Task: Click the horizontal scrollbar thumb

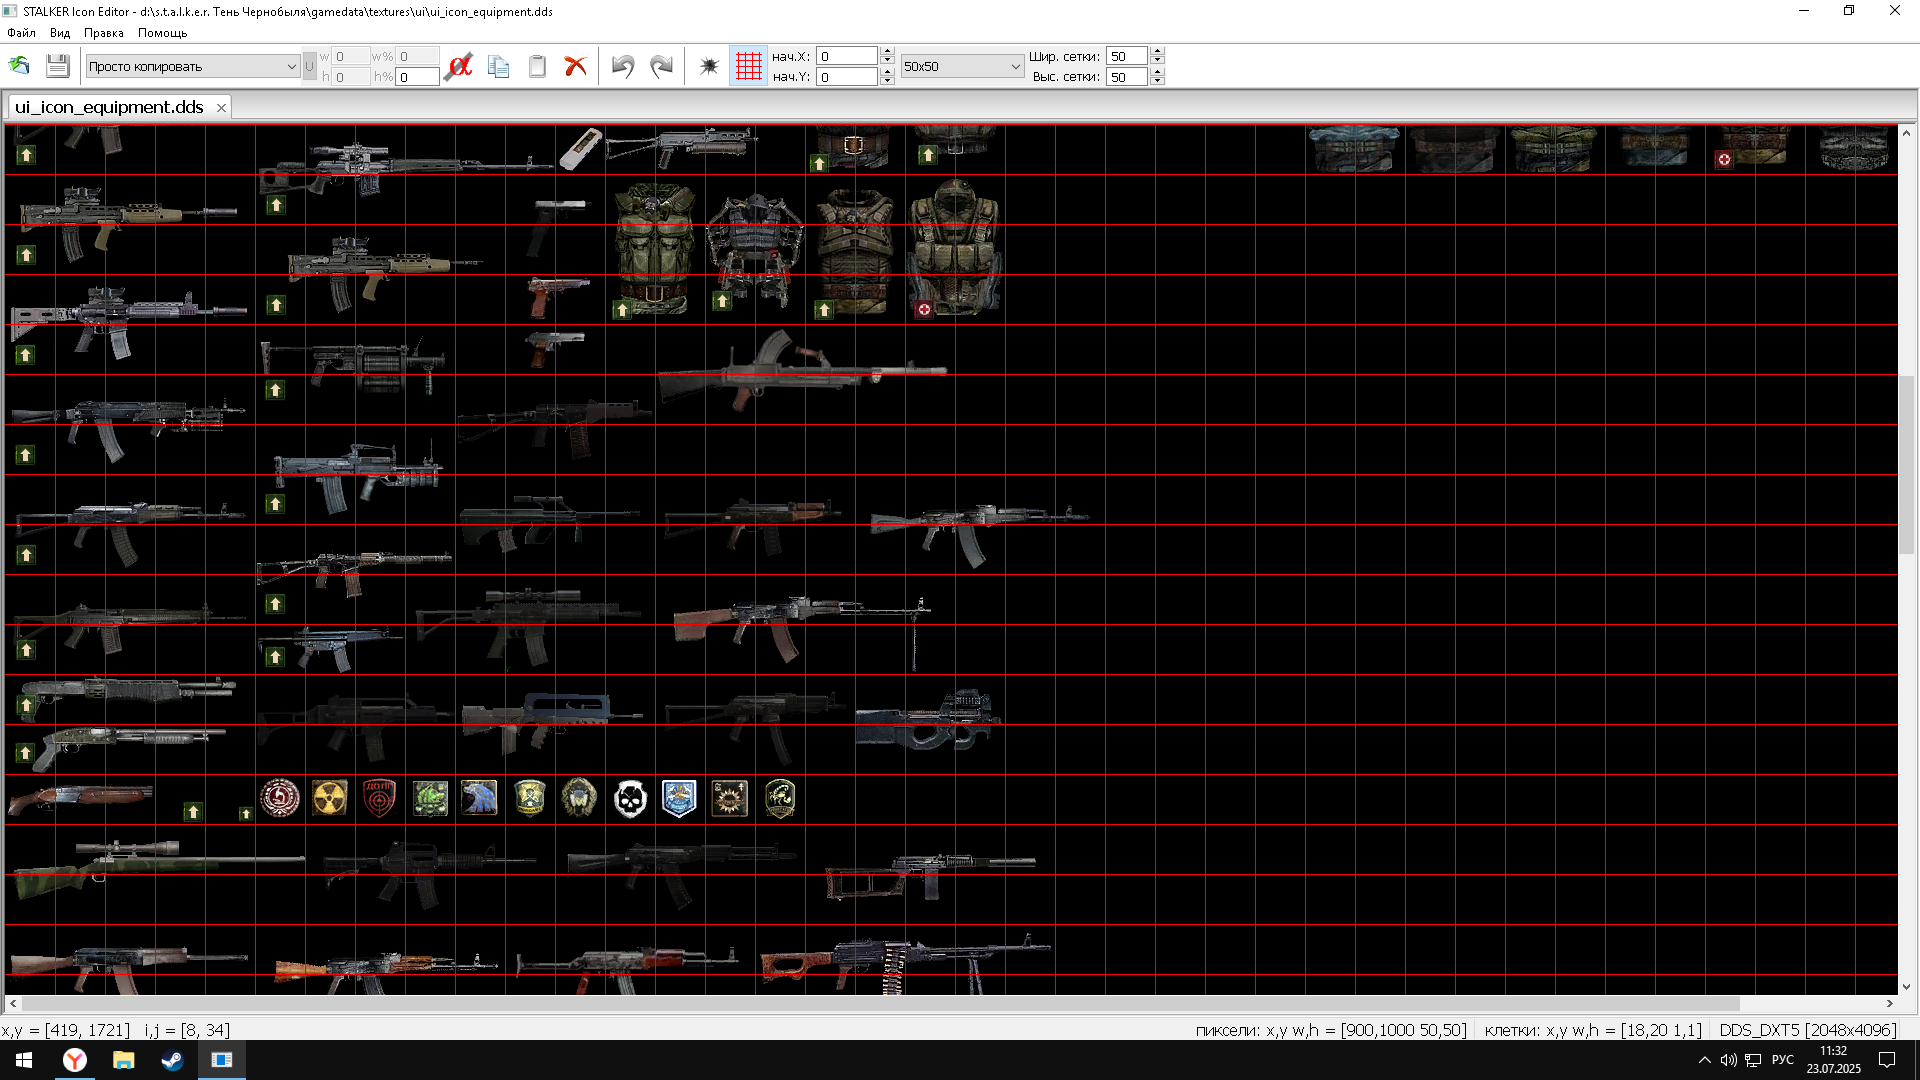Action: click(880, 1003)
